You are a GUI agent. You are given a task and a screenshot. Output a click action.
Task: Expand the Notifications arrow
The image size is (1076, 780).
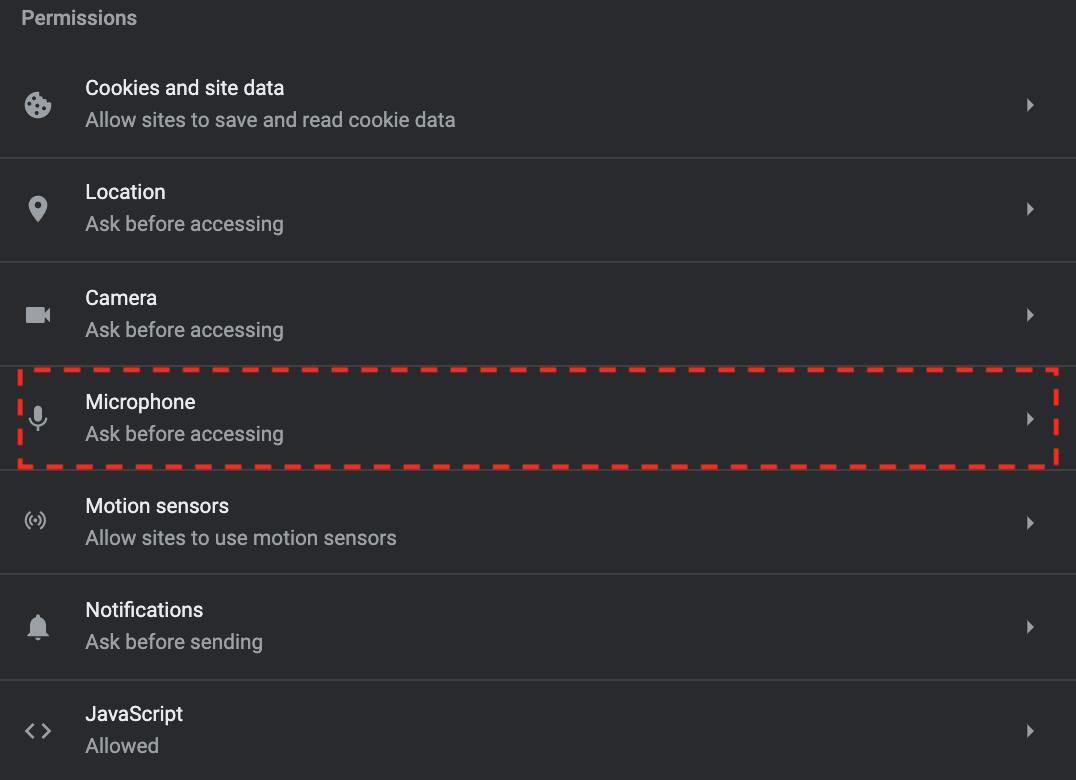point(1030,627)
